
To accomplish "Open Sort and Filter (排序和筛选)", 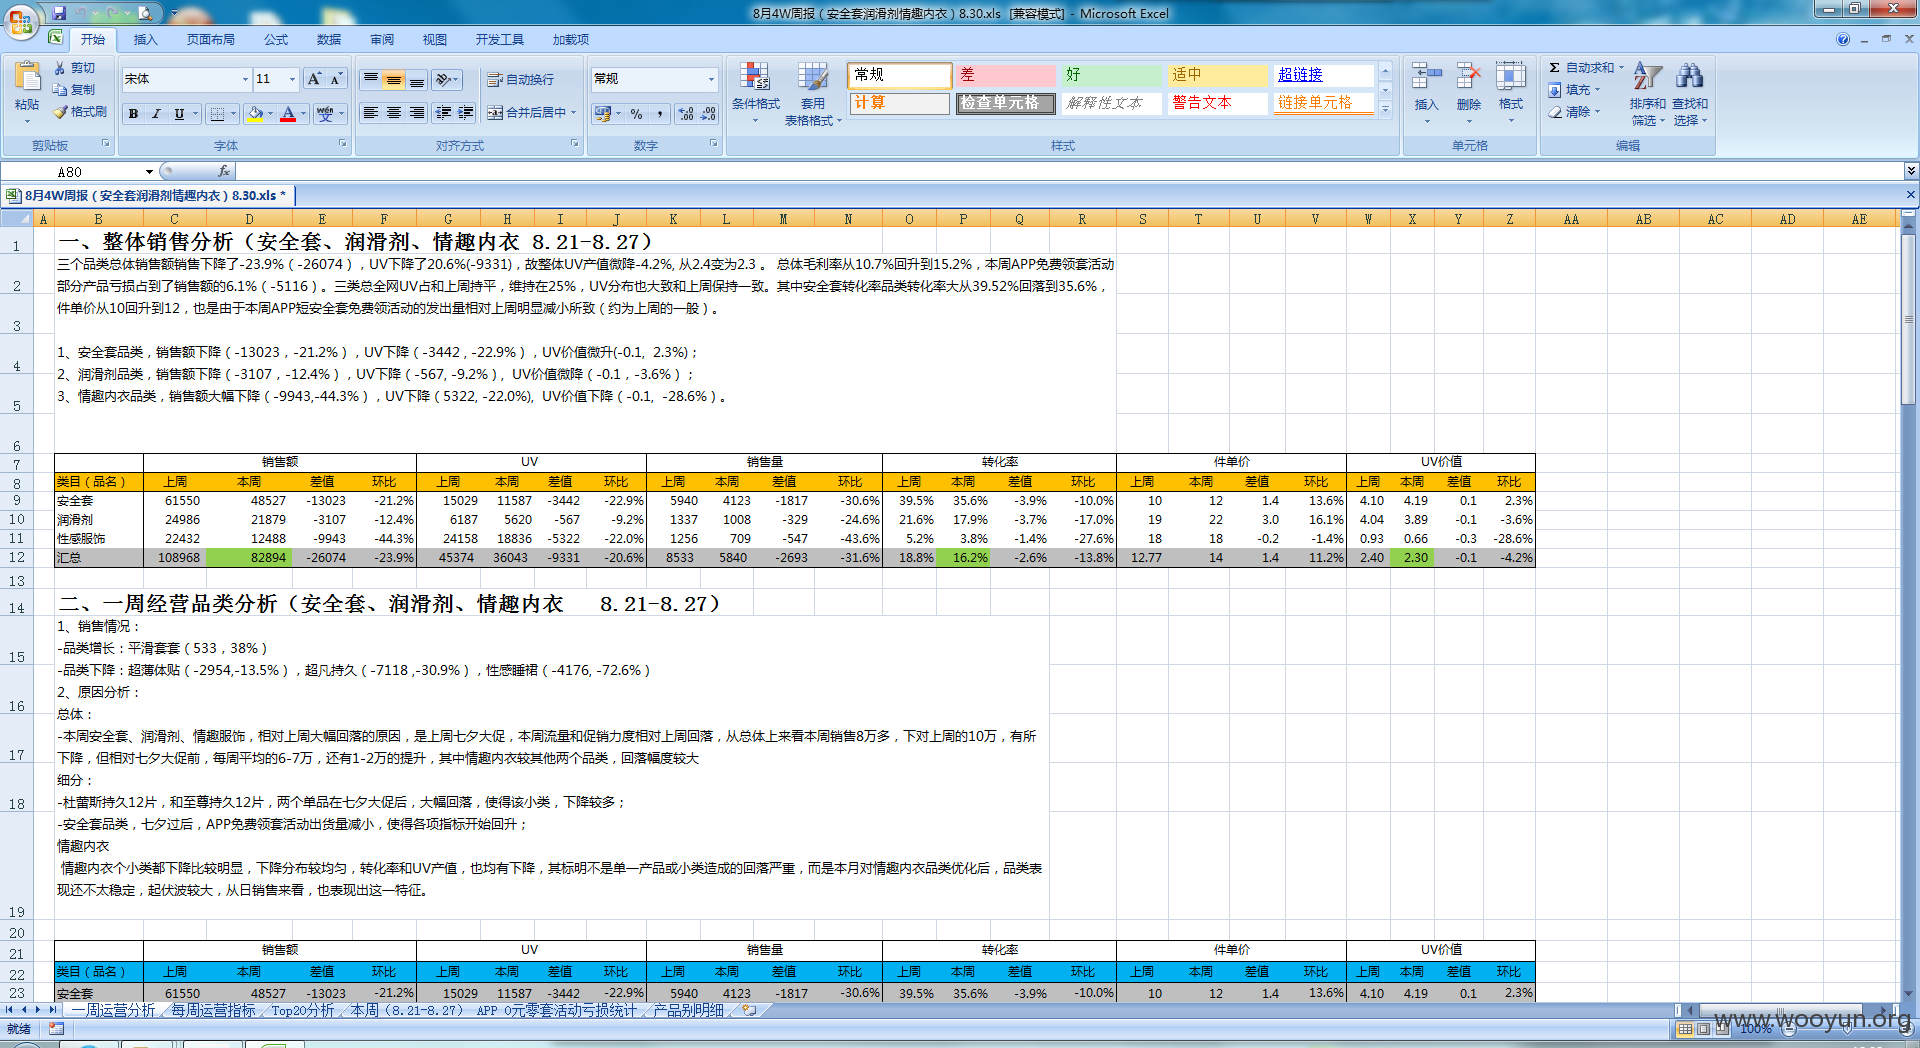I will [x=1647, y=93].
